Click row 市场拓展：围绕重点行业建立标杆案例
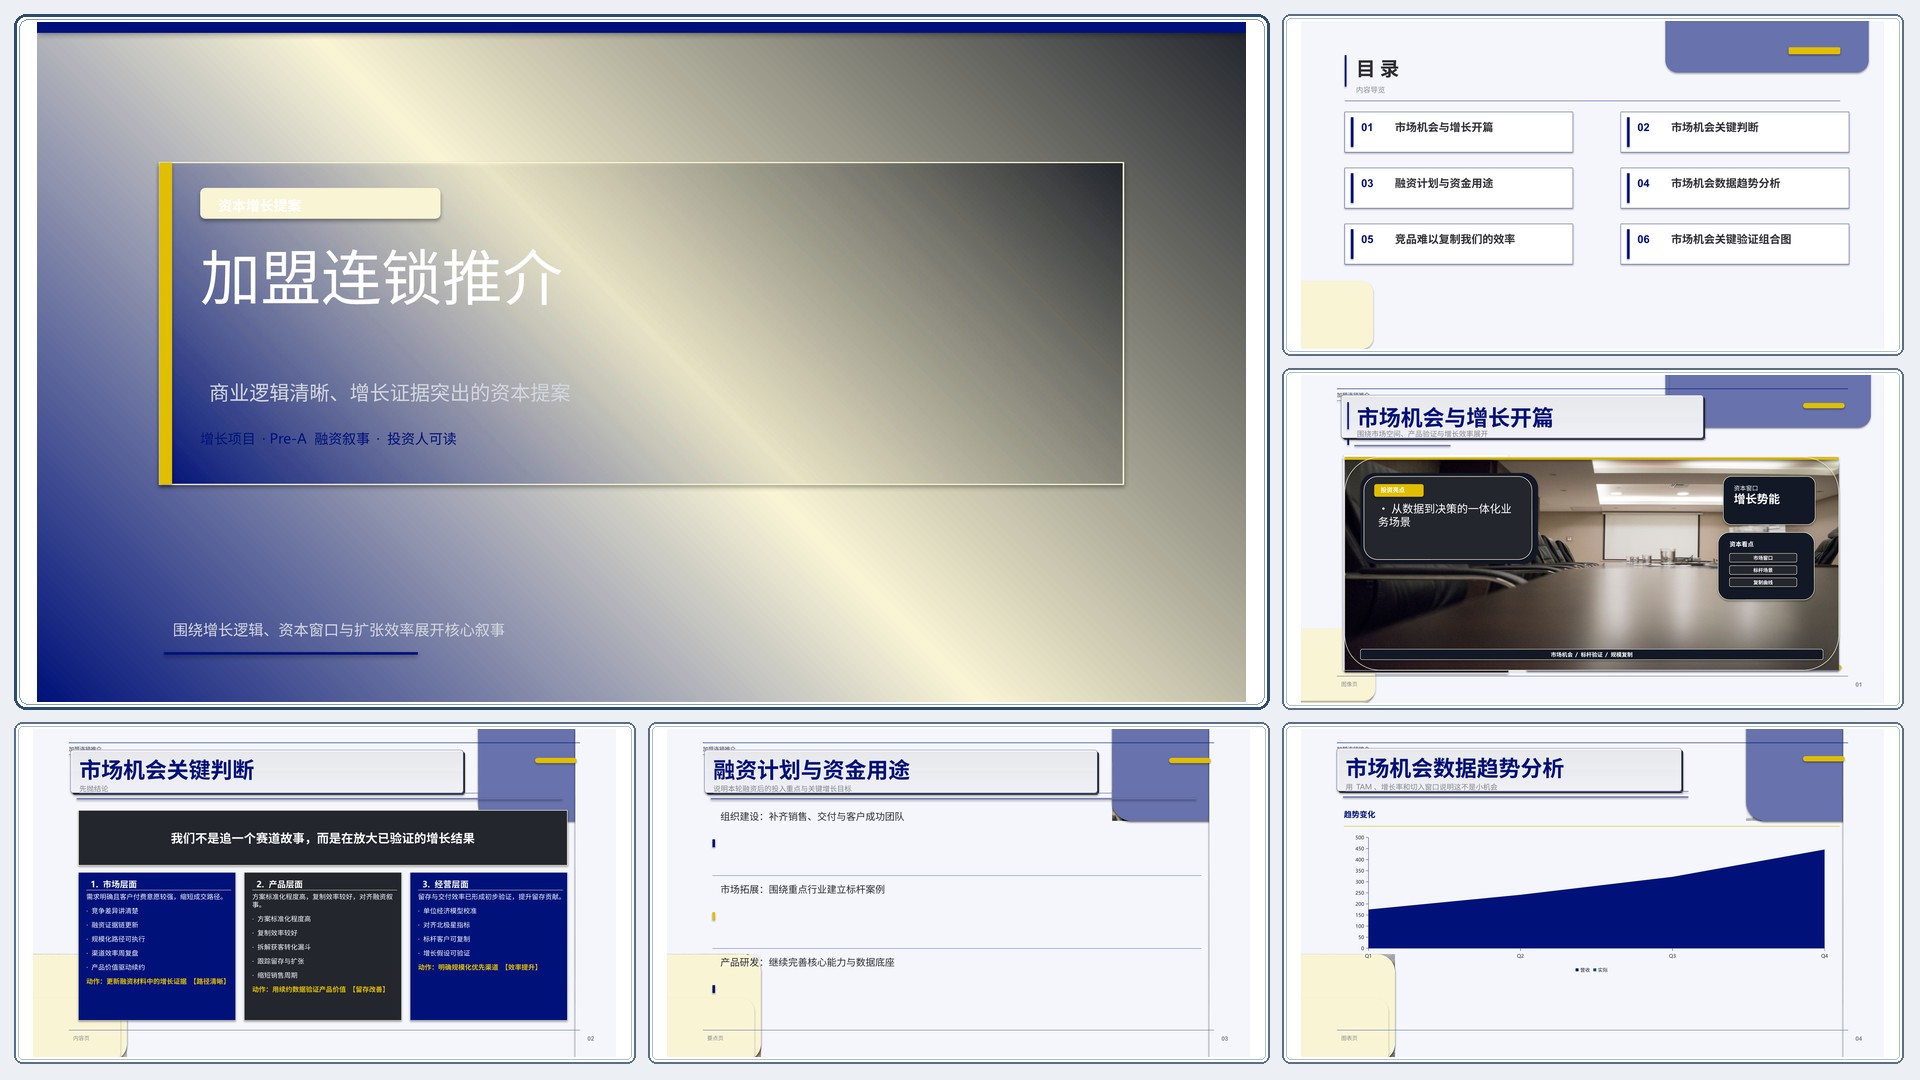The width and height of the screenshot is (1920, 1080). [x=802, y=890]
